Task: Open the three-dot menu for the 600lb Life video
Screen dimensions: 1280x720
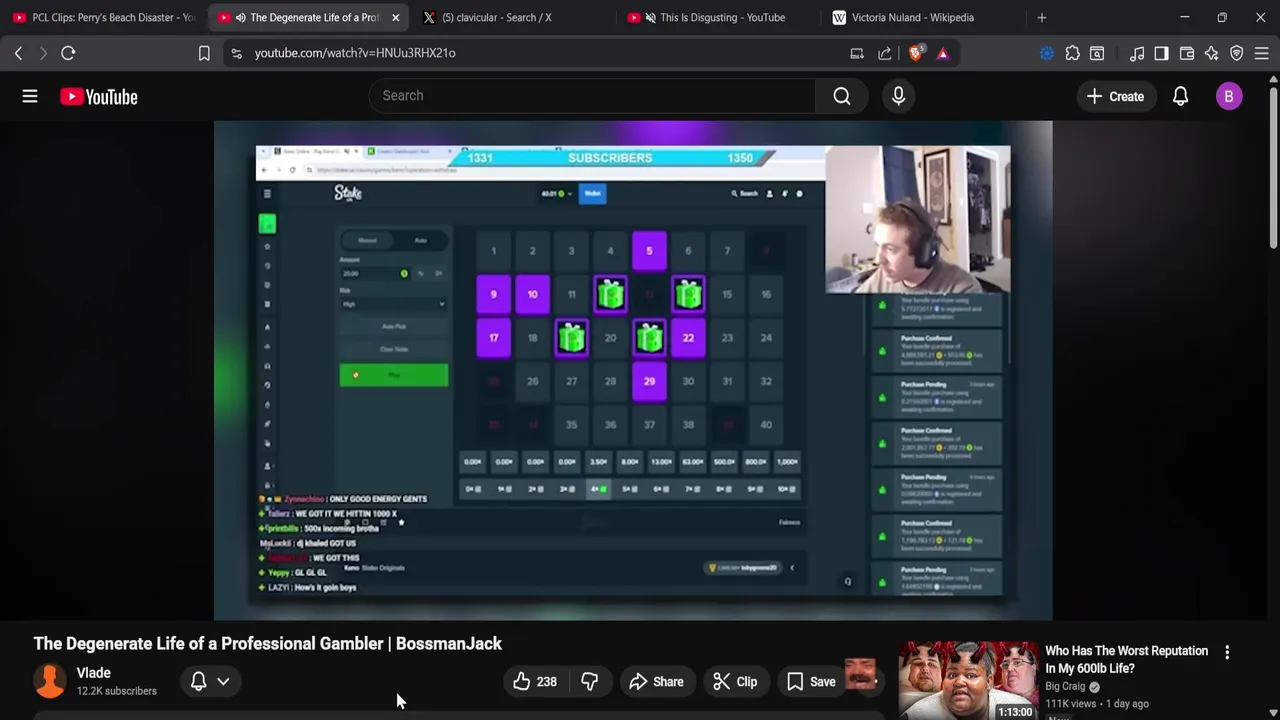Action: (x=1227, y=652)
